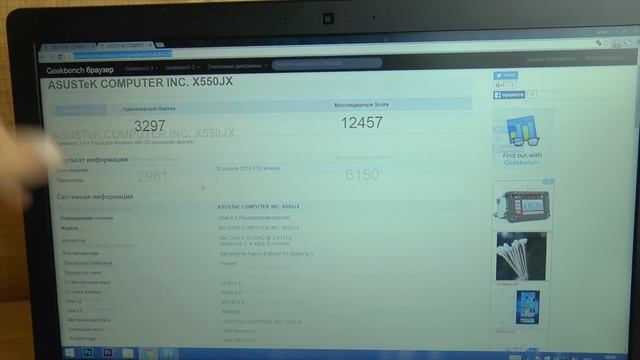Click the Find out with Geekbench link
This screenshot has width=640, height=360.
(522, 159)
